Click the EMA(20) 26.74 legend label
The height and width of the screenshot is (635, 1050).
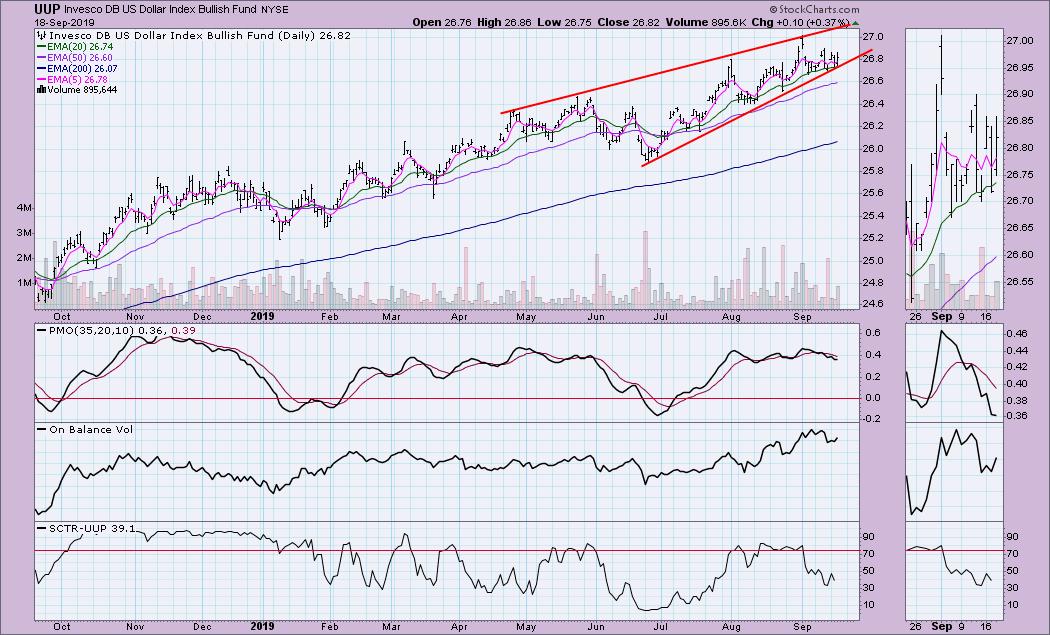(80, 47)
